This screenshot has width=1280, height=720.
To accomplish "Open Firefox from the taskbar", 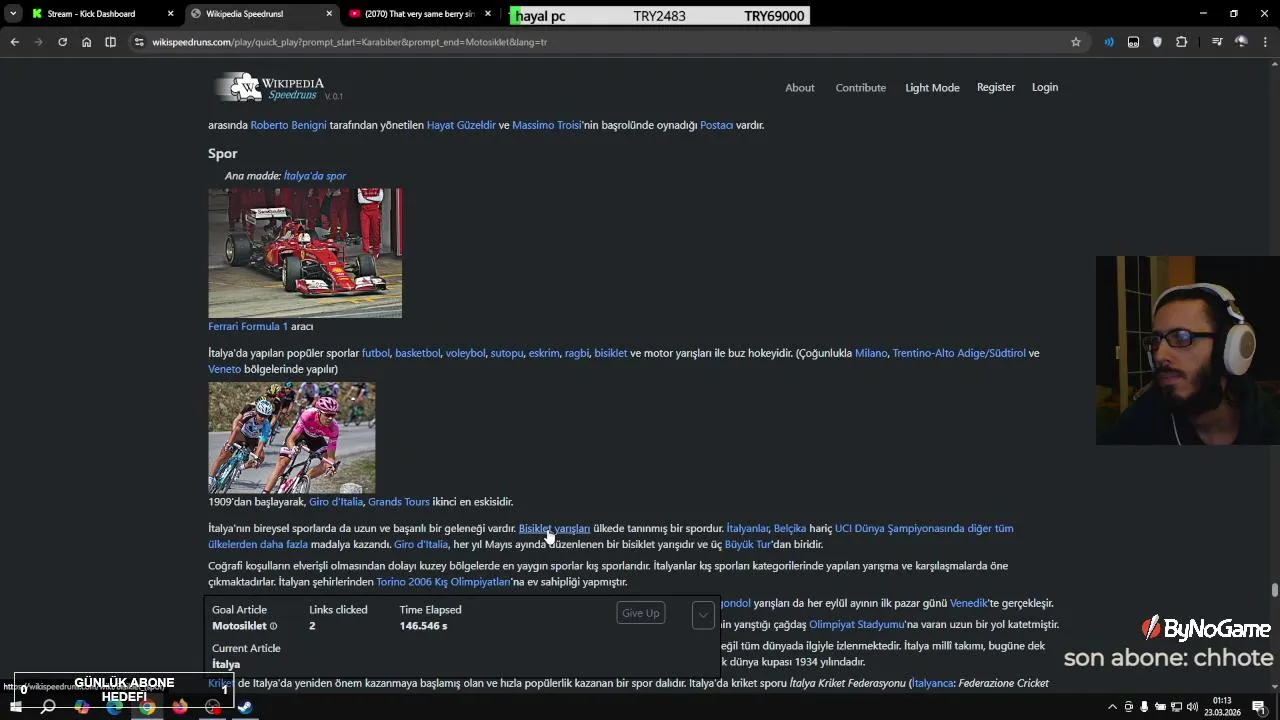I will pos(180,707).
